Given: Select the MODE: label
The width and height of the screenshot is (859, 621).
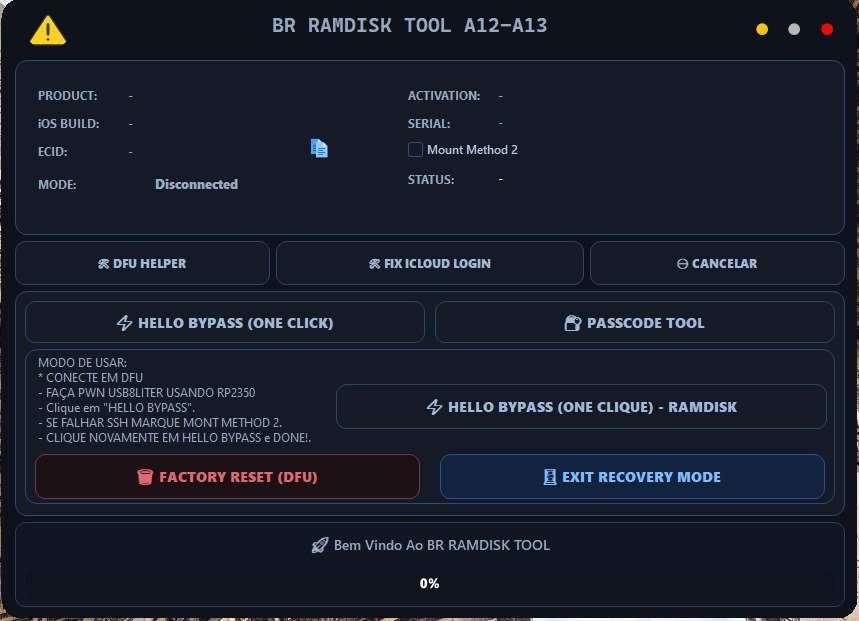Looking at the screenshot, I should pyautogui.click(x=57, y=185).
